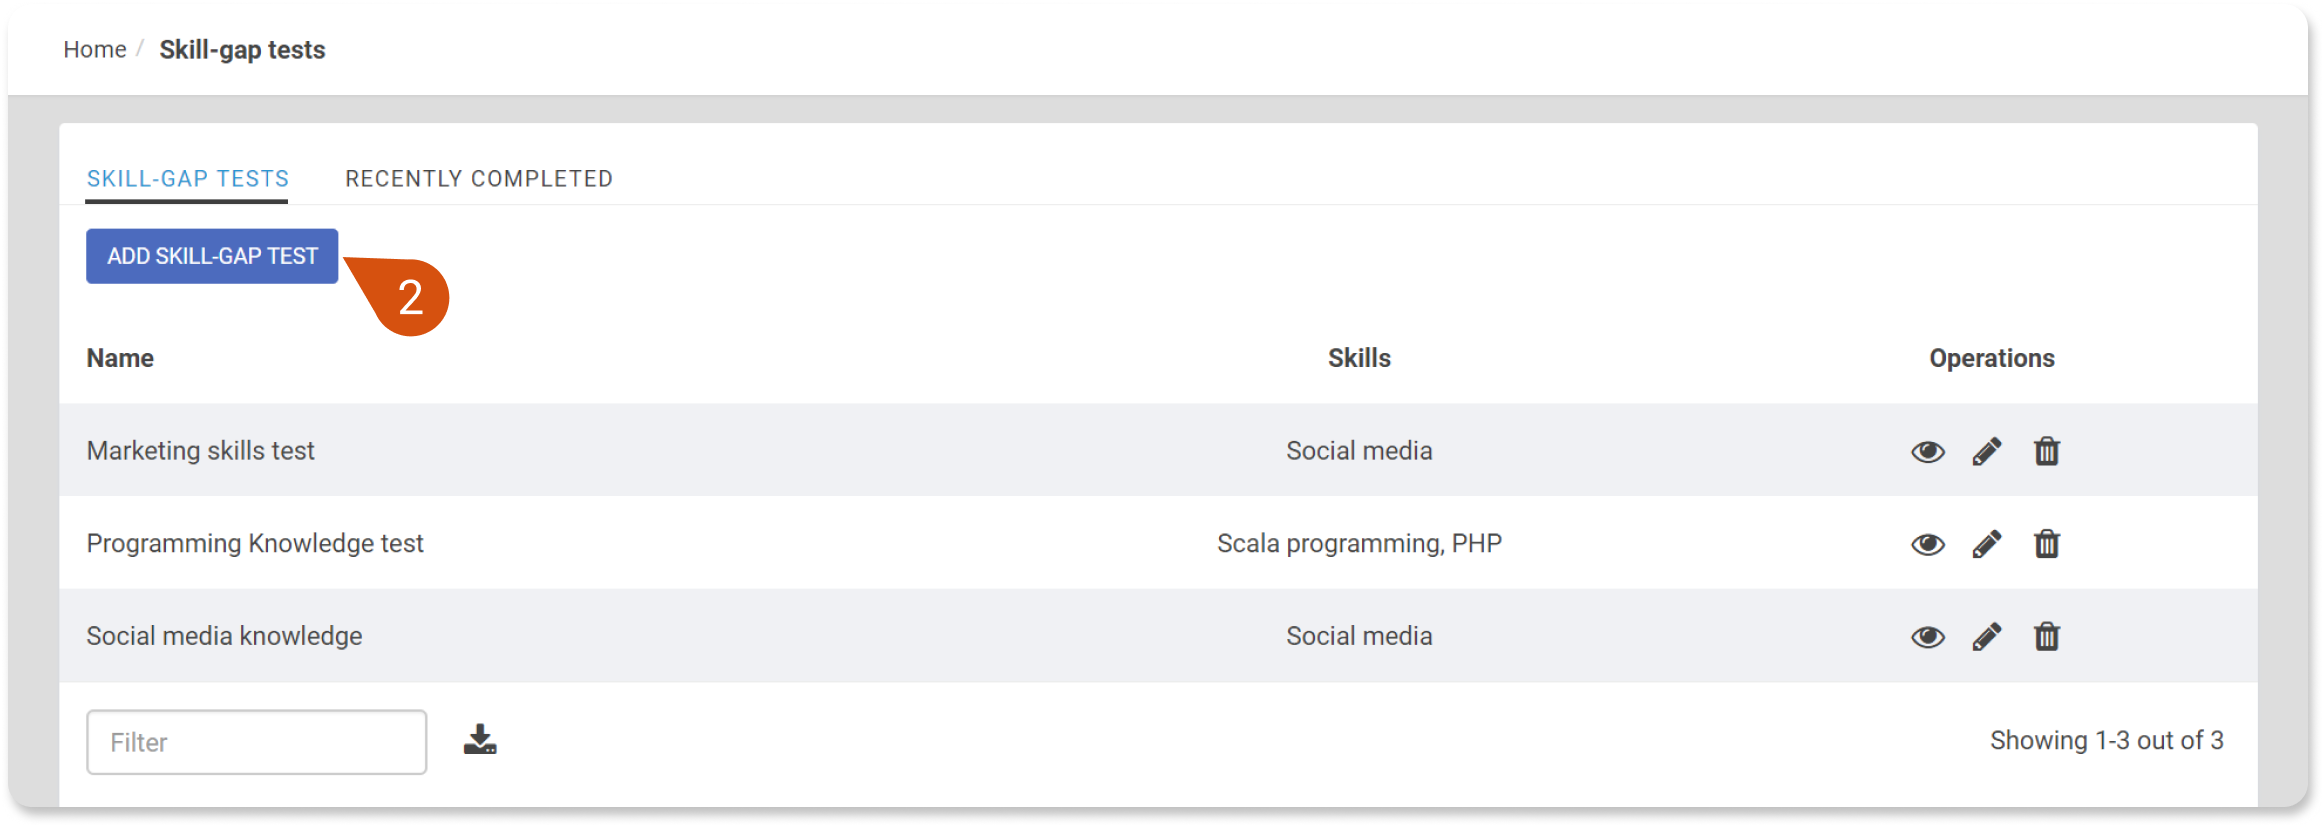Screen dimensions: 2324x827
Task: Delete the Programming Knowledge test
Action: pos(2046,543)
